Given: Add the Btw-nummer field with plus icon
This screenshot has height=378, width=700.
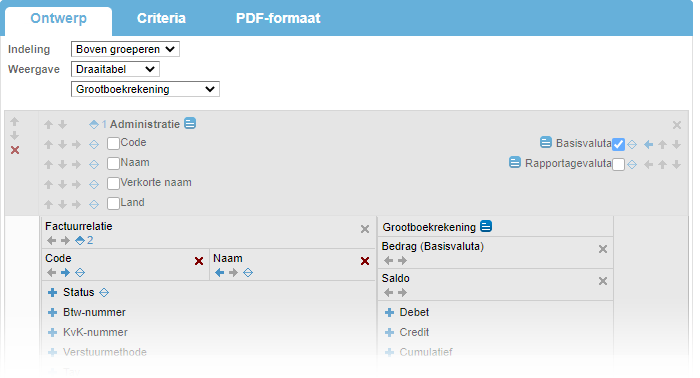Looking at the screenshot, I should coord(53,312).
